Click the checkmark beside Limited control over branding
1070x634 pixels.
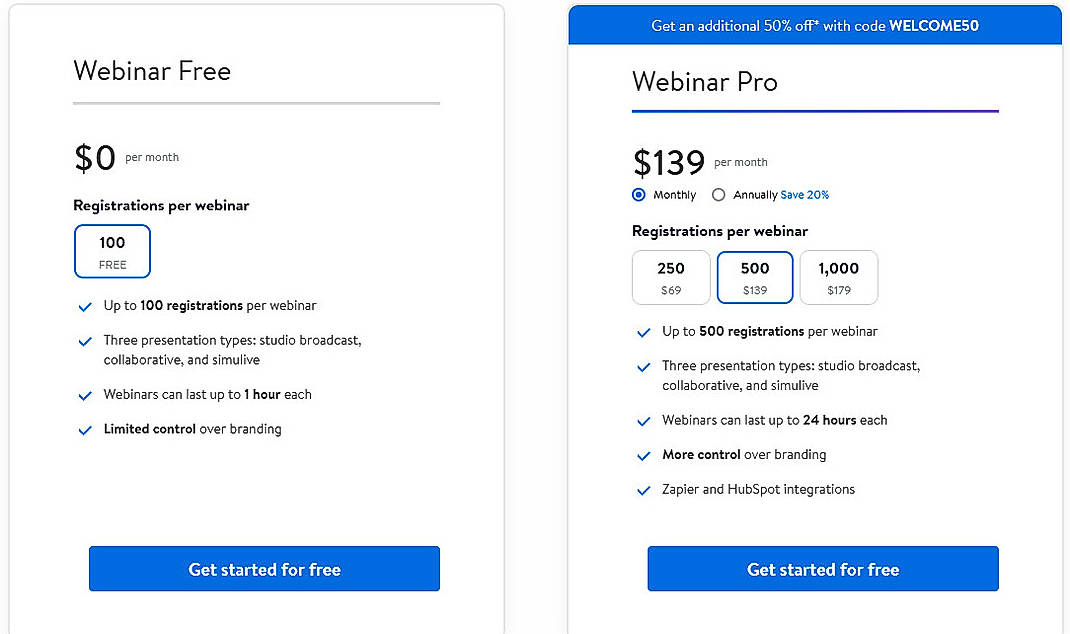pyautogui.click(x=85, y=430)
